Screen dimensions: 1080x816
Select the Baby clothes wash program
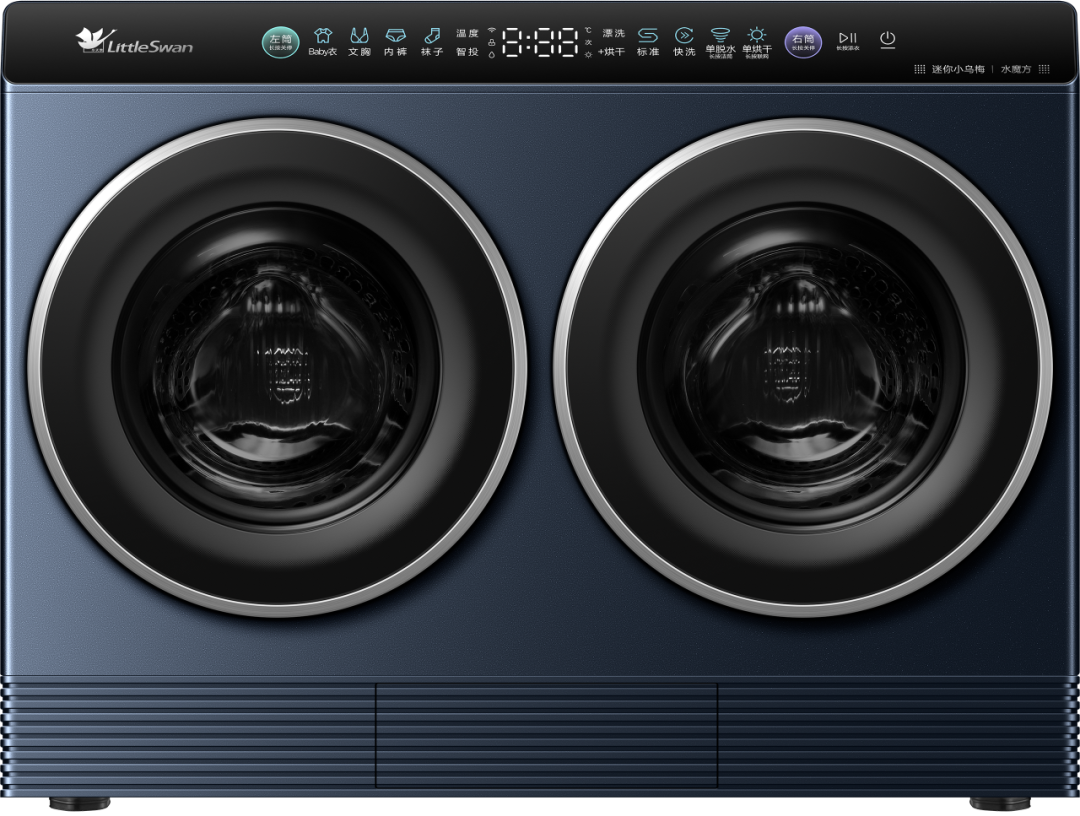[x=322, y=41]
